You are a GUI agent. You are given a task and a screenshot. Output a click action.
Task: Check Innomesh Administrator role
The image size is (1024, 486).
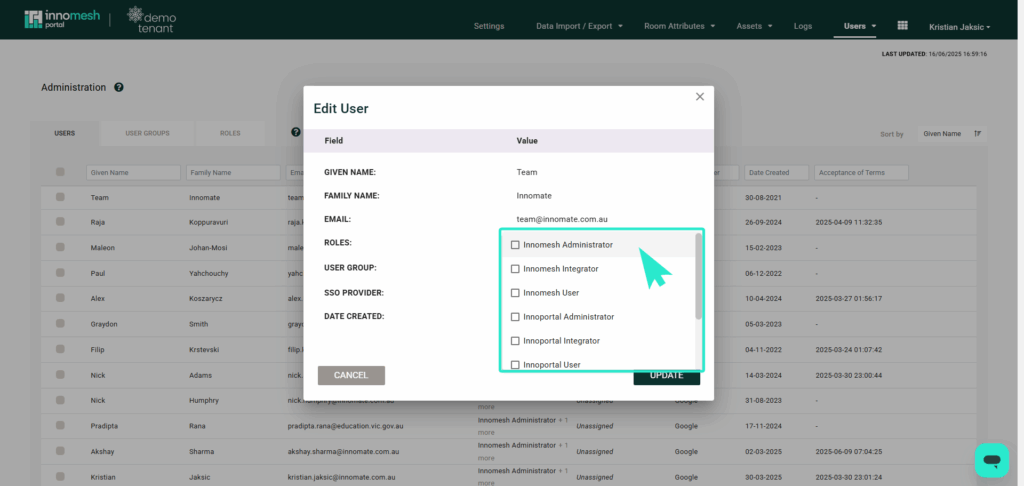[x=515, y=245]
